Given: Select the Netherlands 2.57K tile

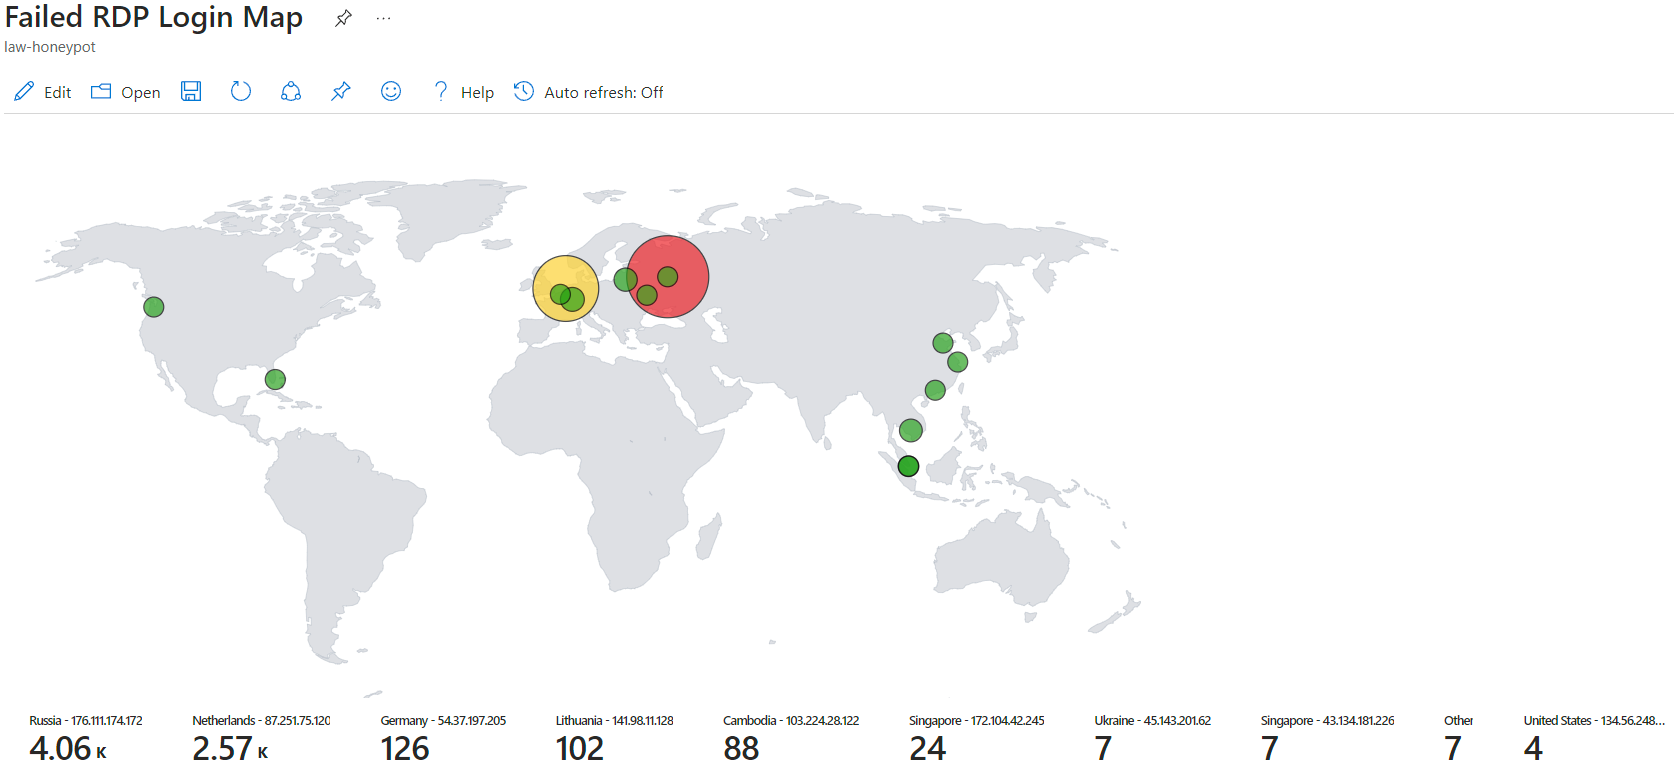Looking at the screenshot, I should [x=260, y=739].
